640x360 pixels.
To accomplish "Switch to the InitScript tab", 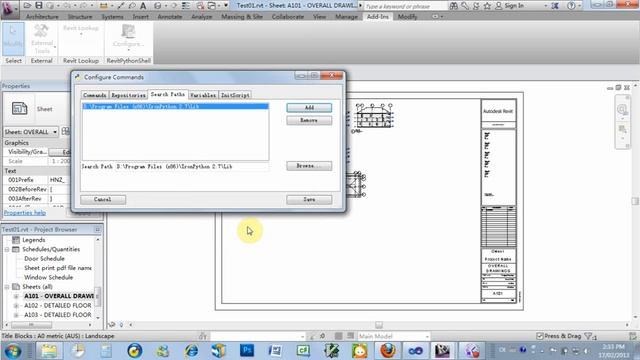I will (x=235, y=95).
